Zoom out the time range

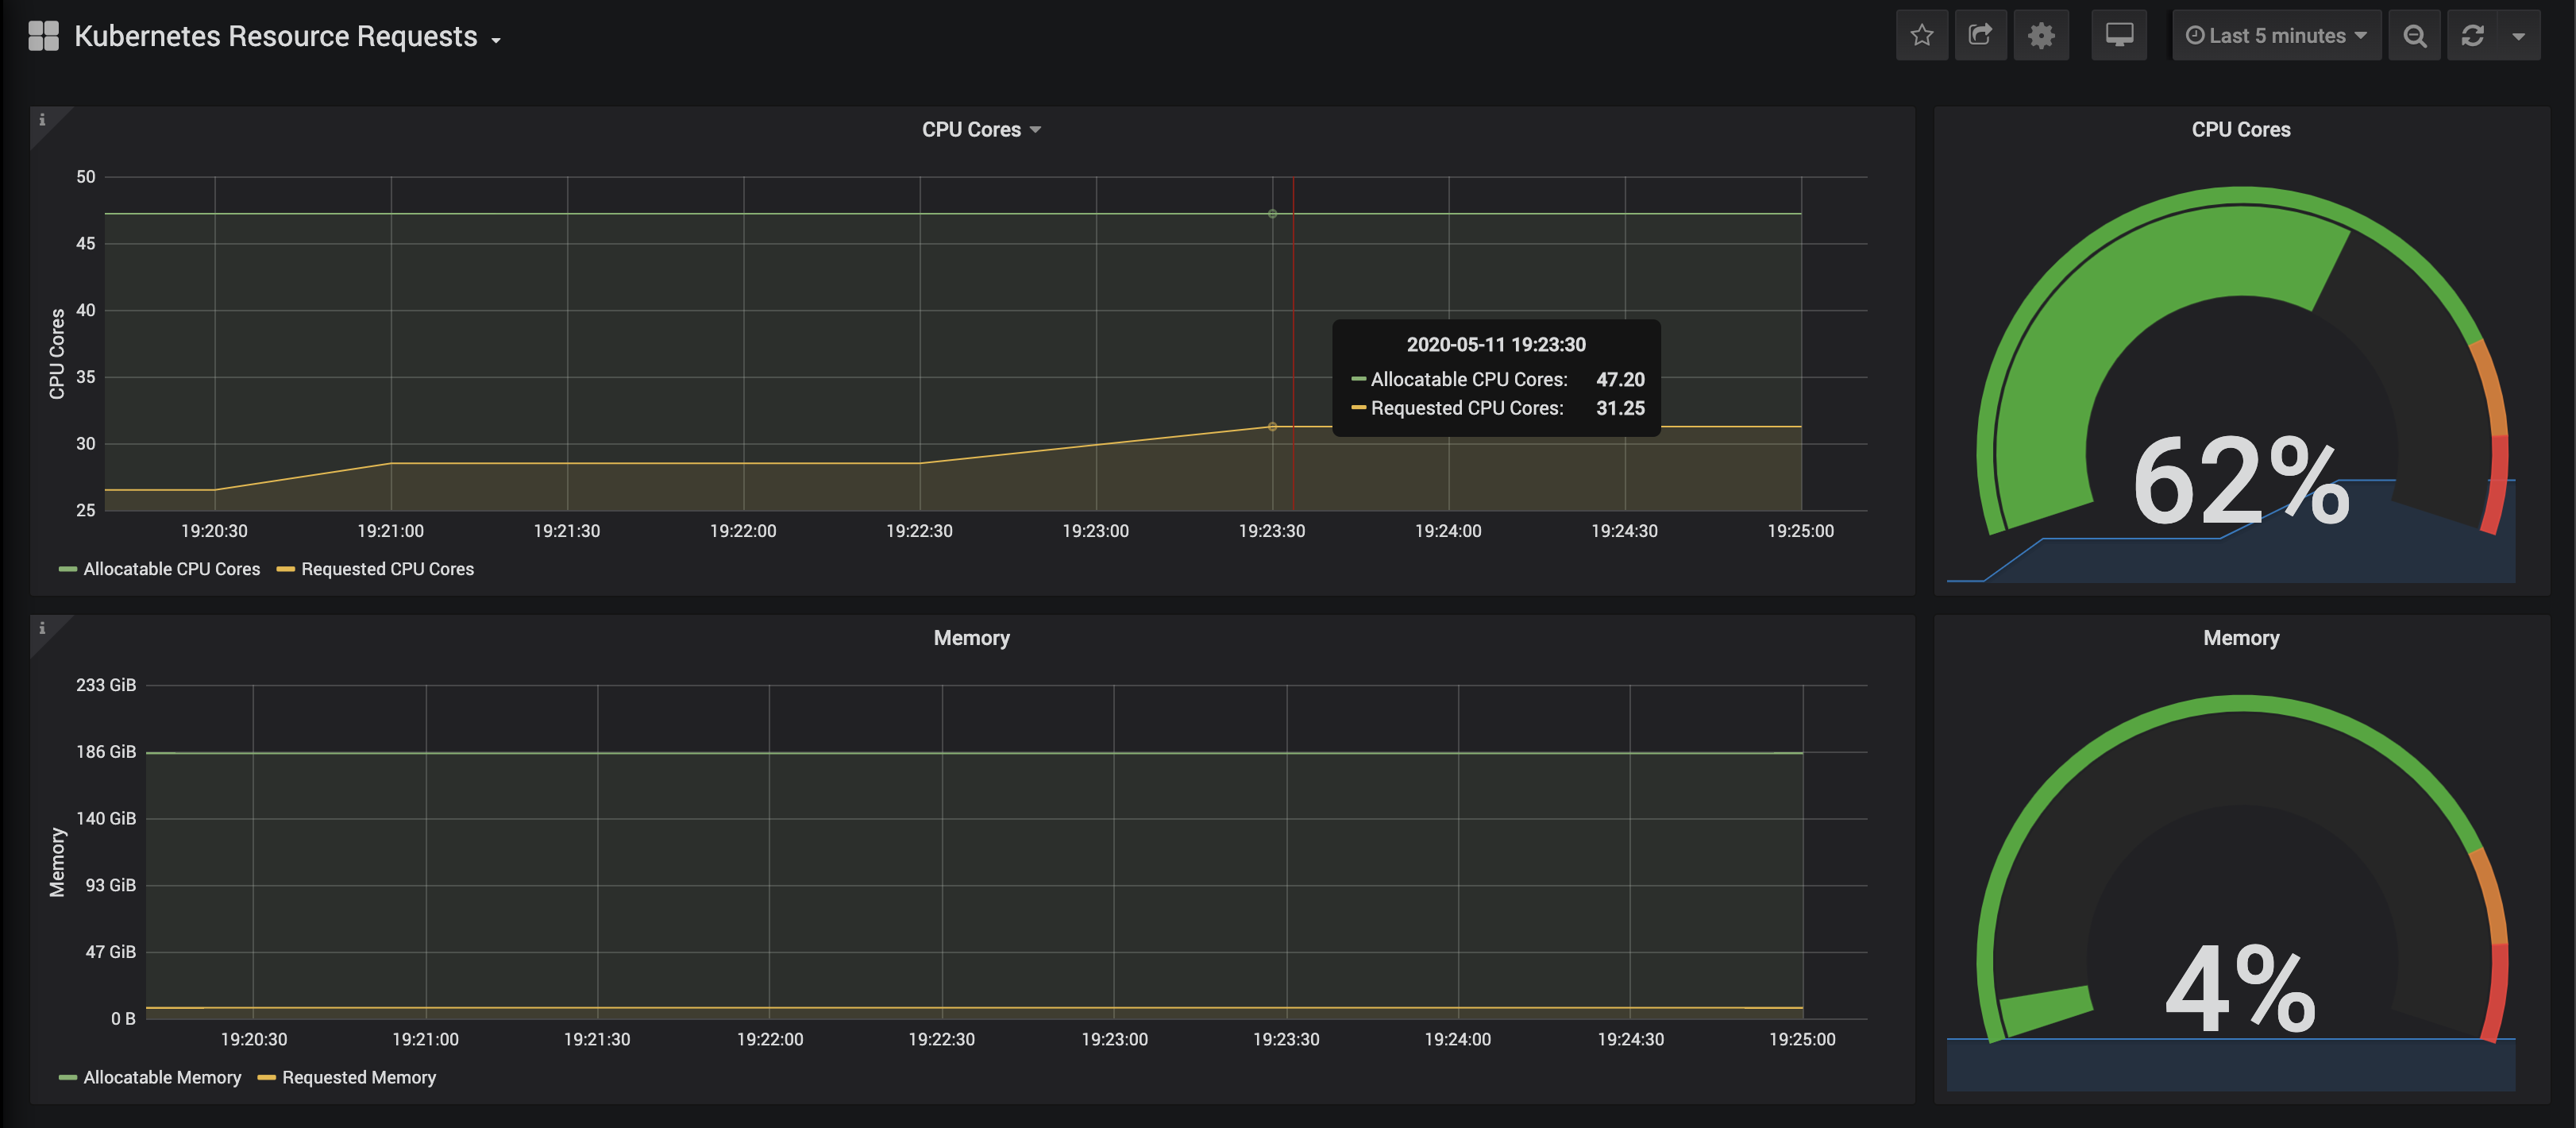pos(2414,36)
